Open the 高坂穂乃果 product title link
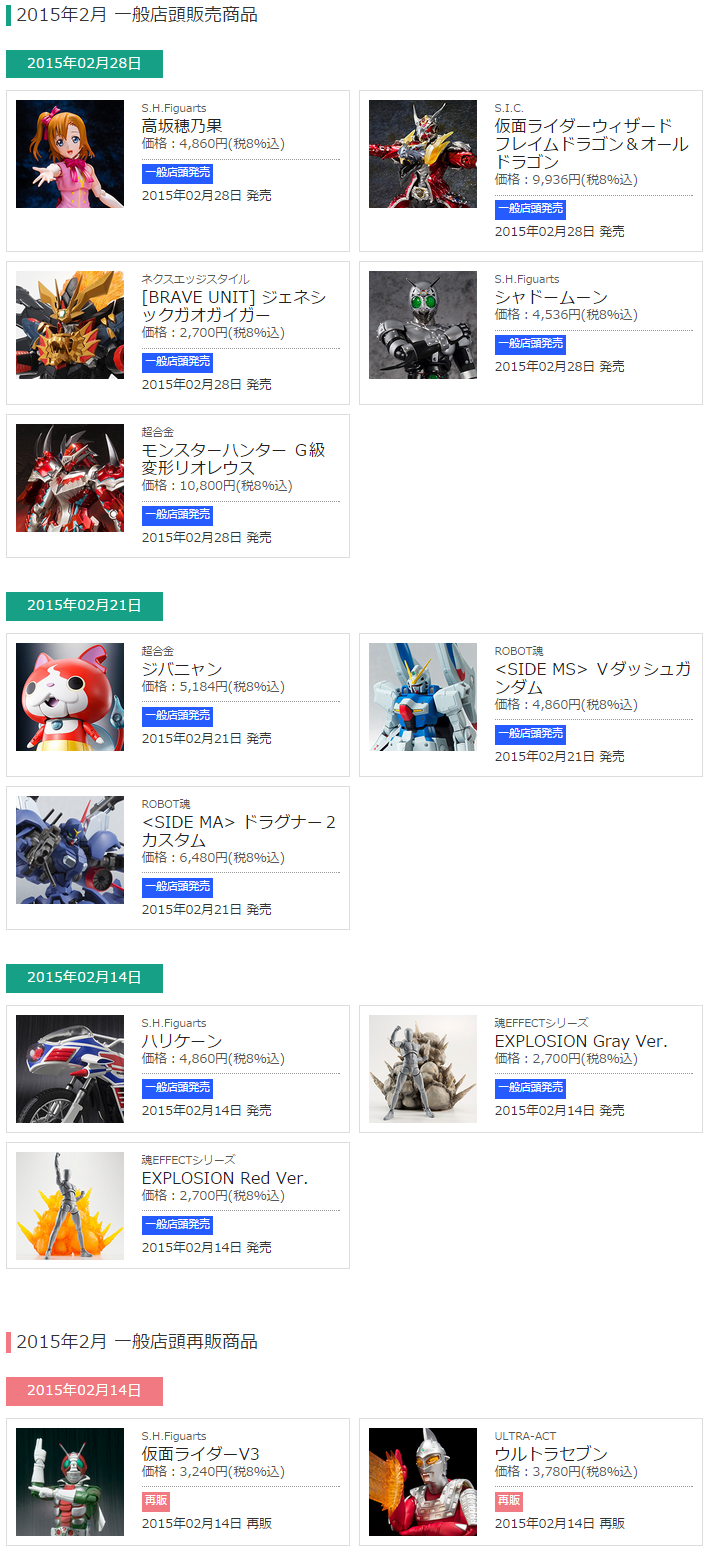The height and width of the screenshot is (1555, 710). pyautogui.click(x=182, y=126)
